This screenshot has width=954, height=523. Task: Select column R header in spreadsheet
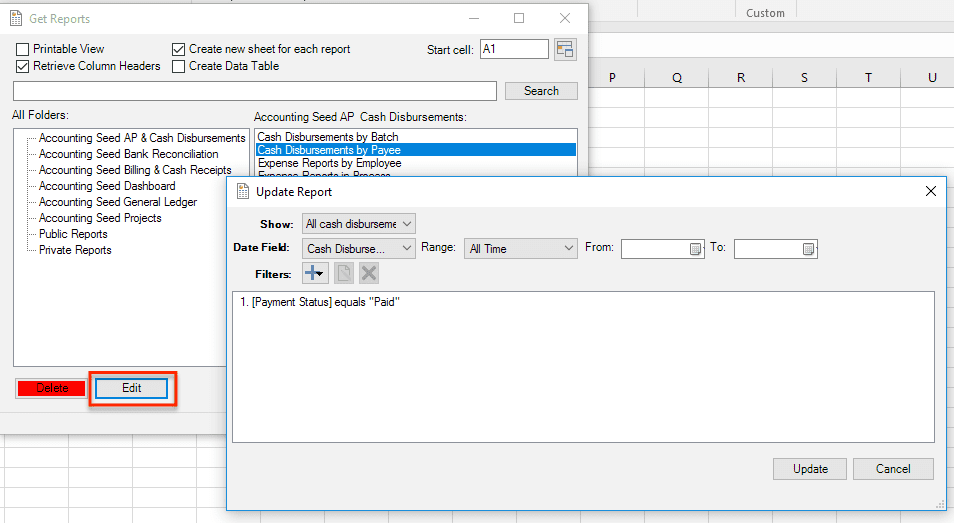pyautogui.click(x=740, y=77)
